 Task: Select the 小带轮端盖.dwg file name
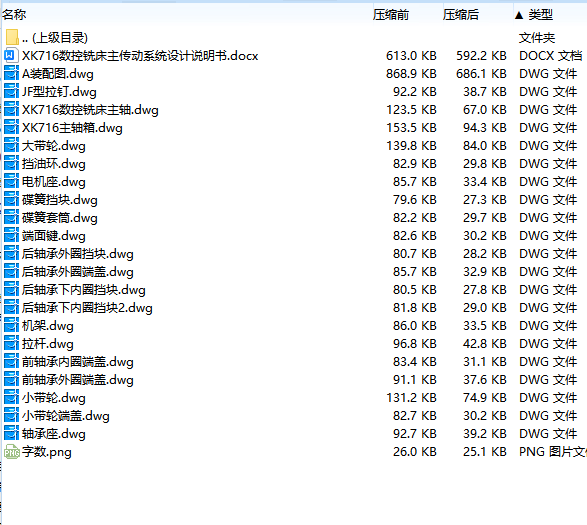click(66, 416)
